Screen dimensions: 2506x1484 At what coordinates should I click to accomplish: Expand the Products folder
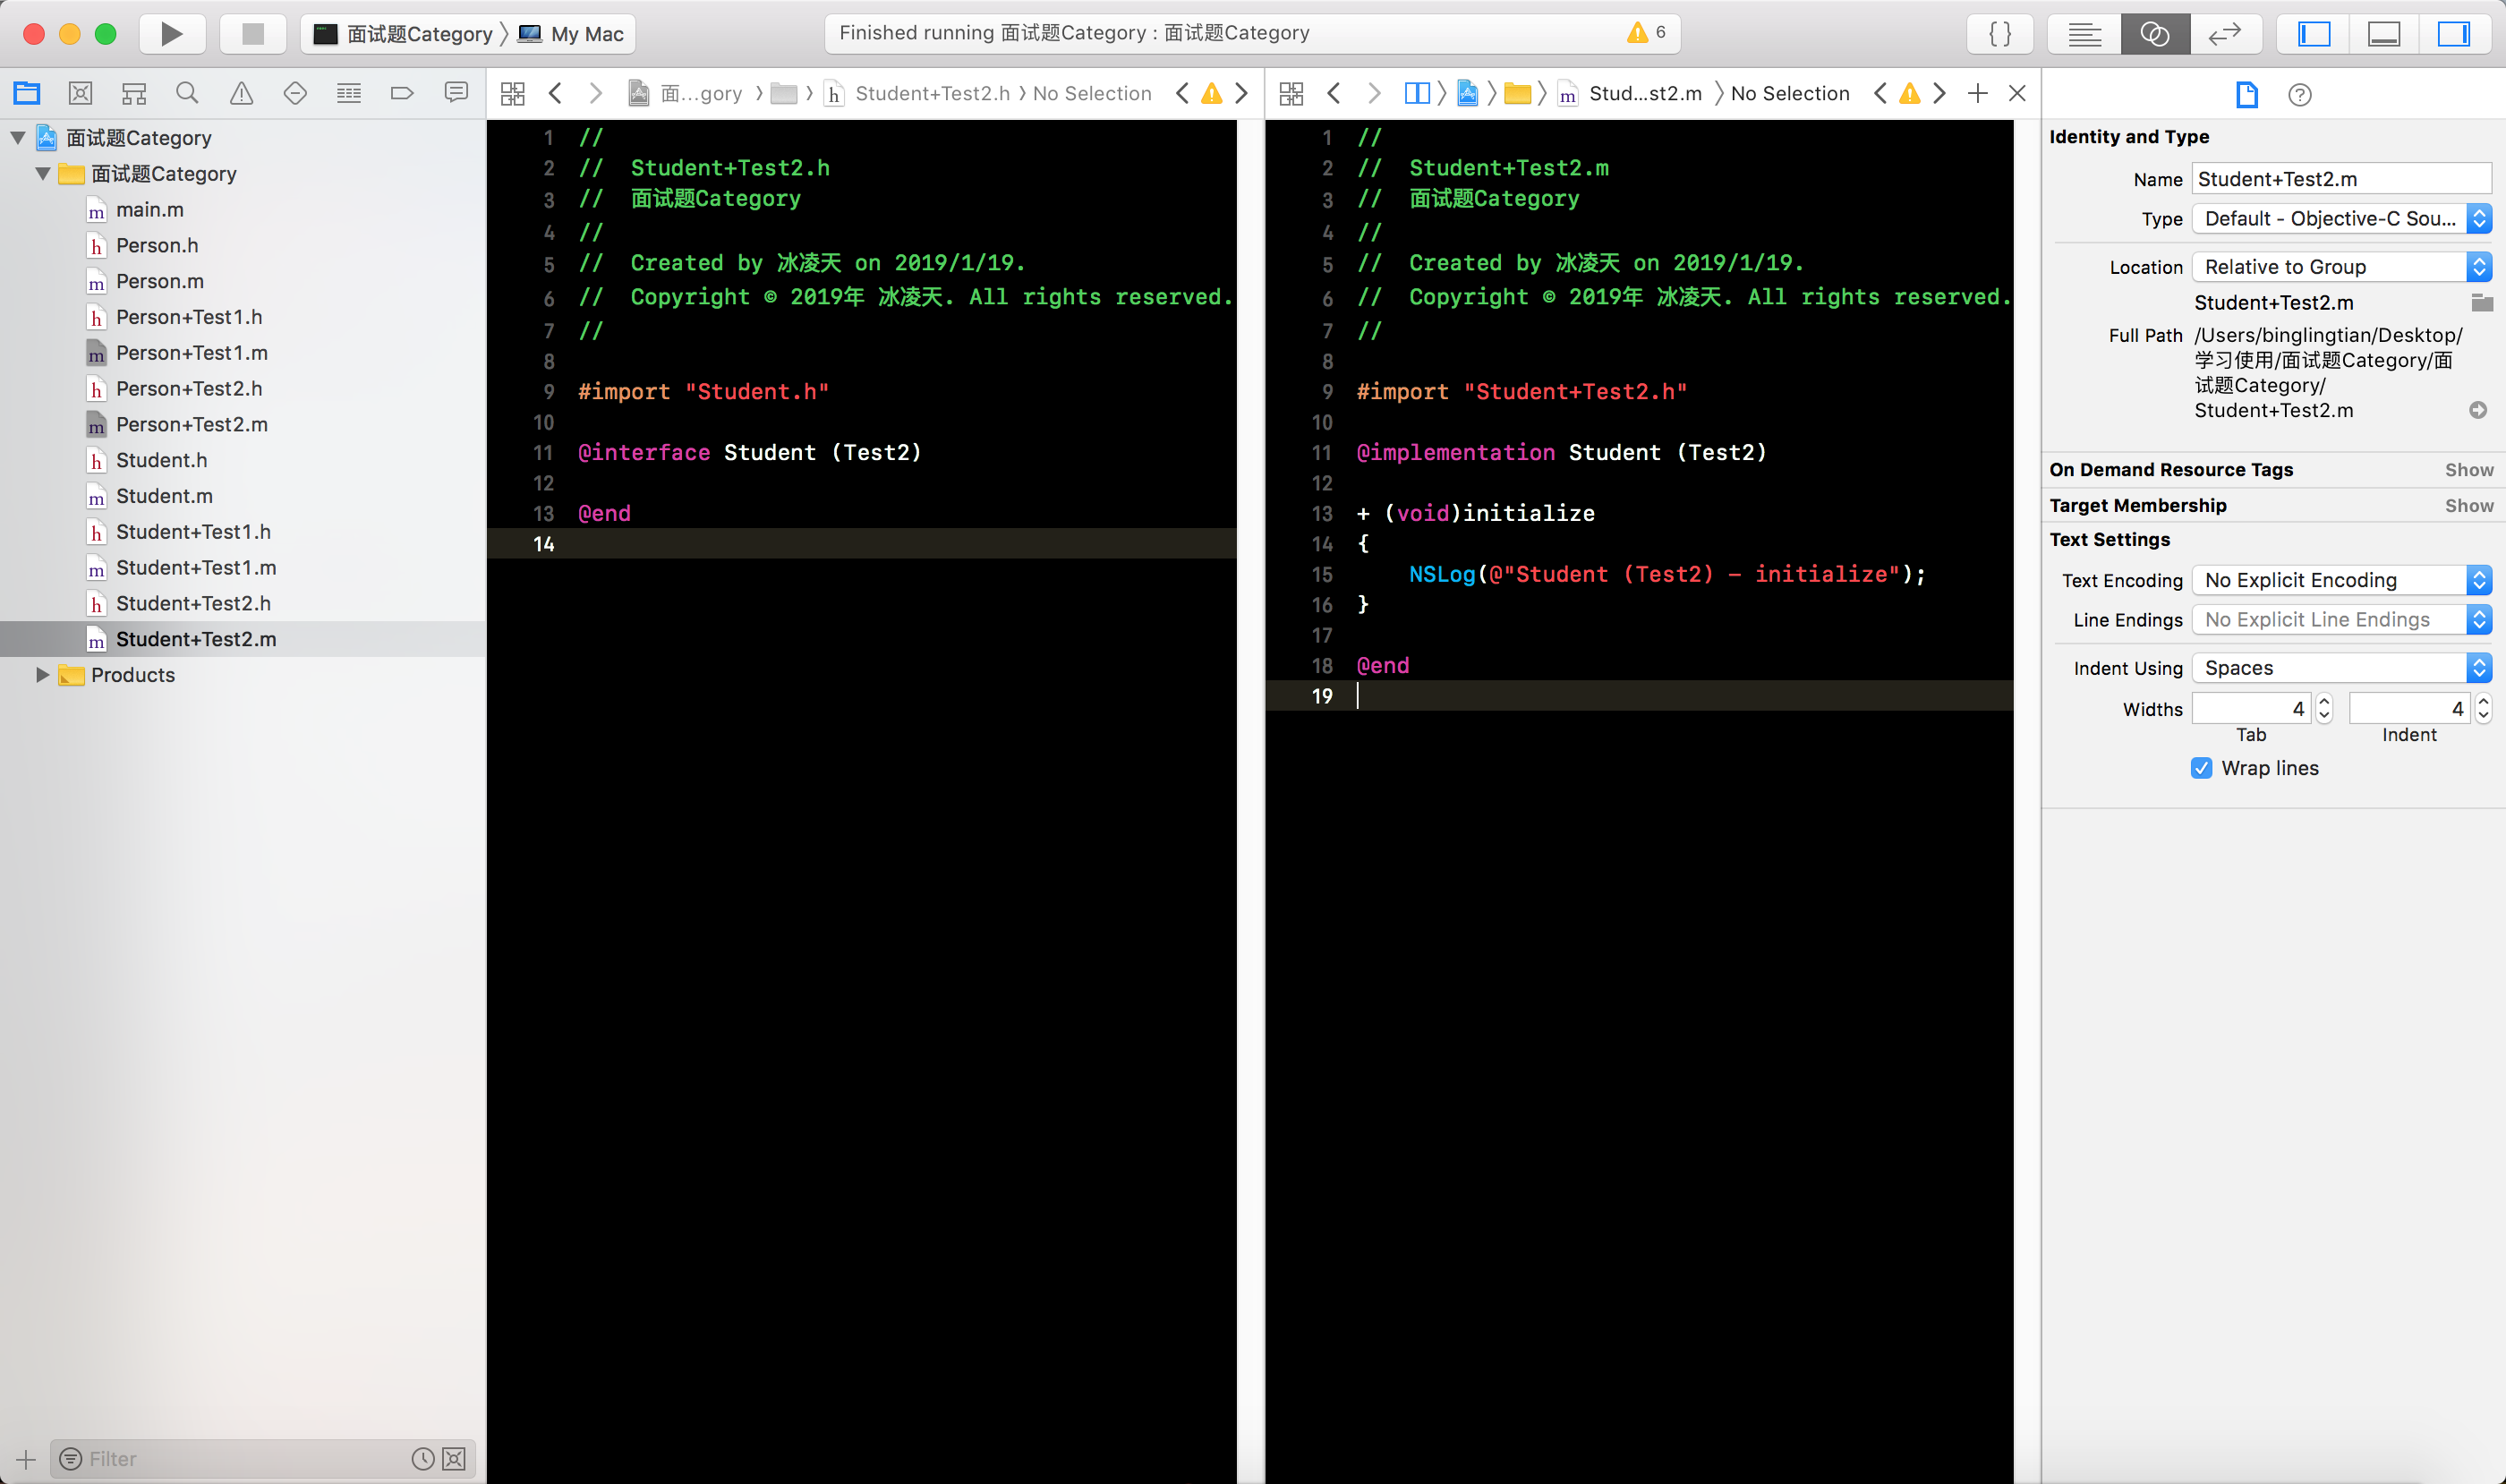tap(42, 675)
